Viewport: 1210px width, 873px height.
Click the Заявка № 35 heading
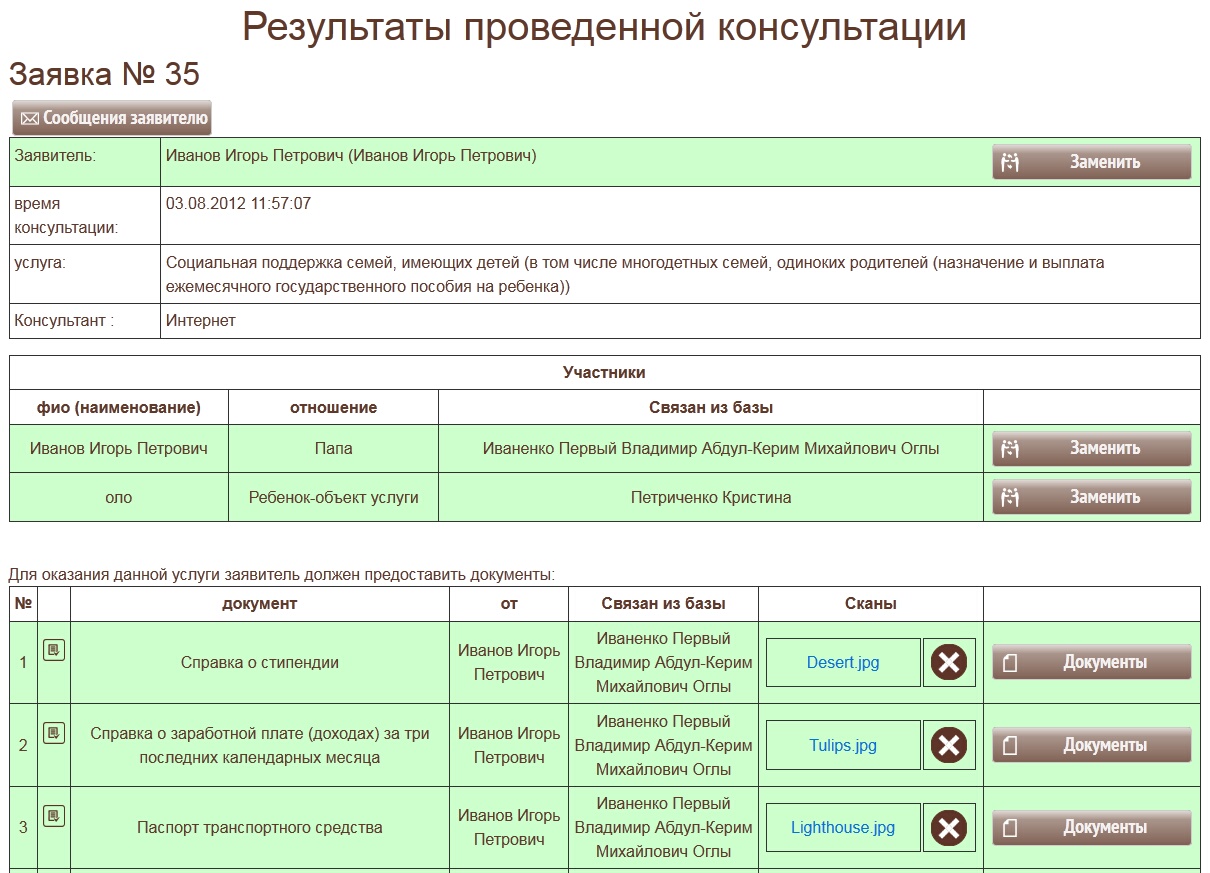[x=104, y=74]
